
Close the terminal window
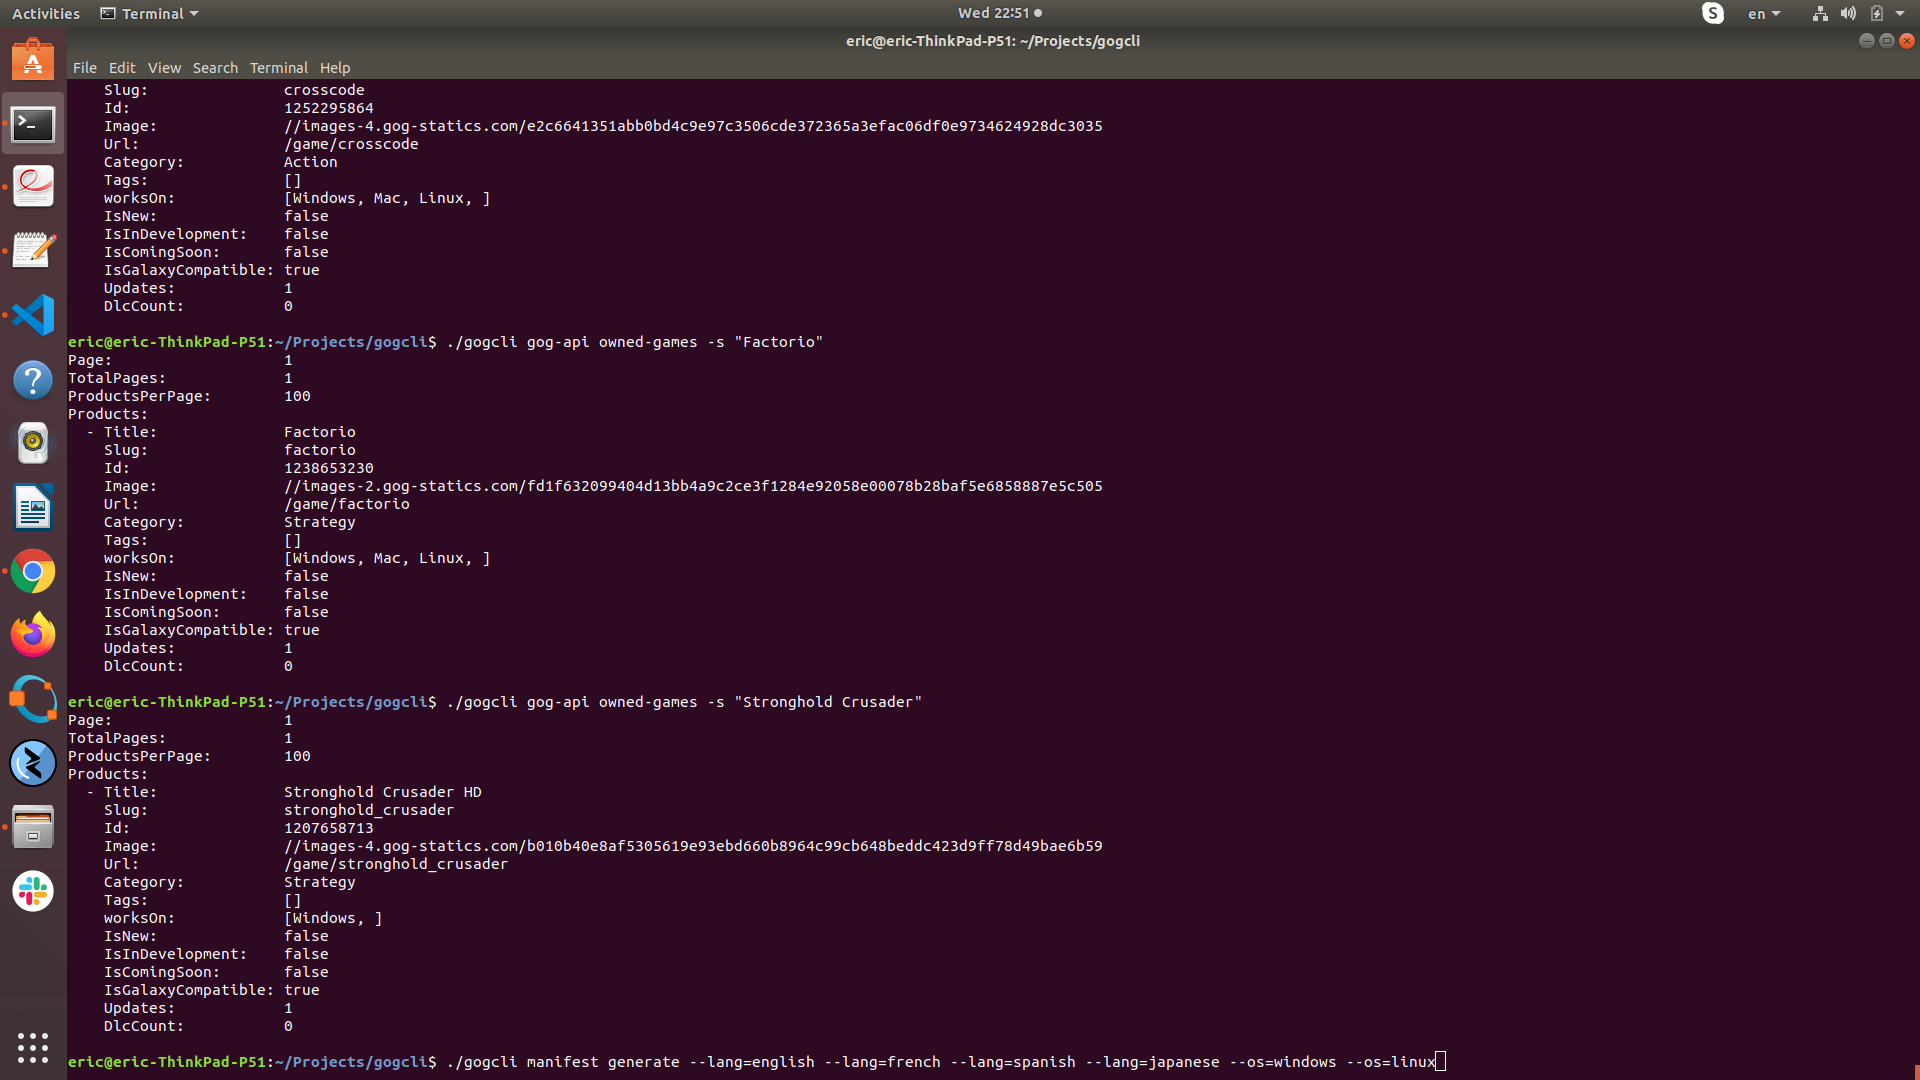tap(1907, 41)
